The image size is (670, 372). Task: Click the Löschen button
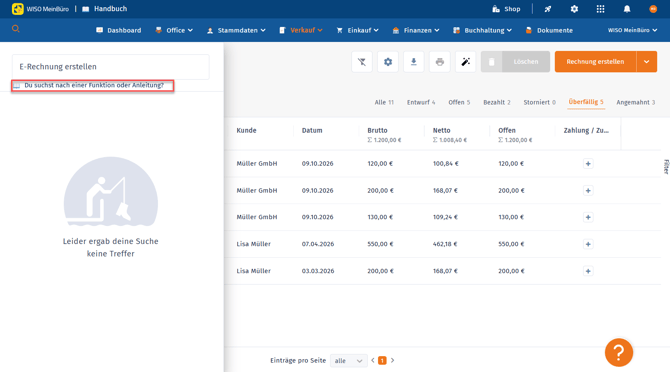click(x=515, y=62)
